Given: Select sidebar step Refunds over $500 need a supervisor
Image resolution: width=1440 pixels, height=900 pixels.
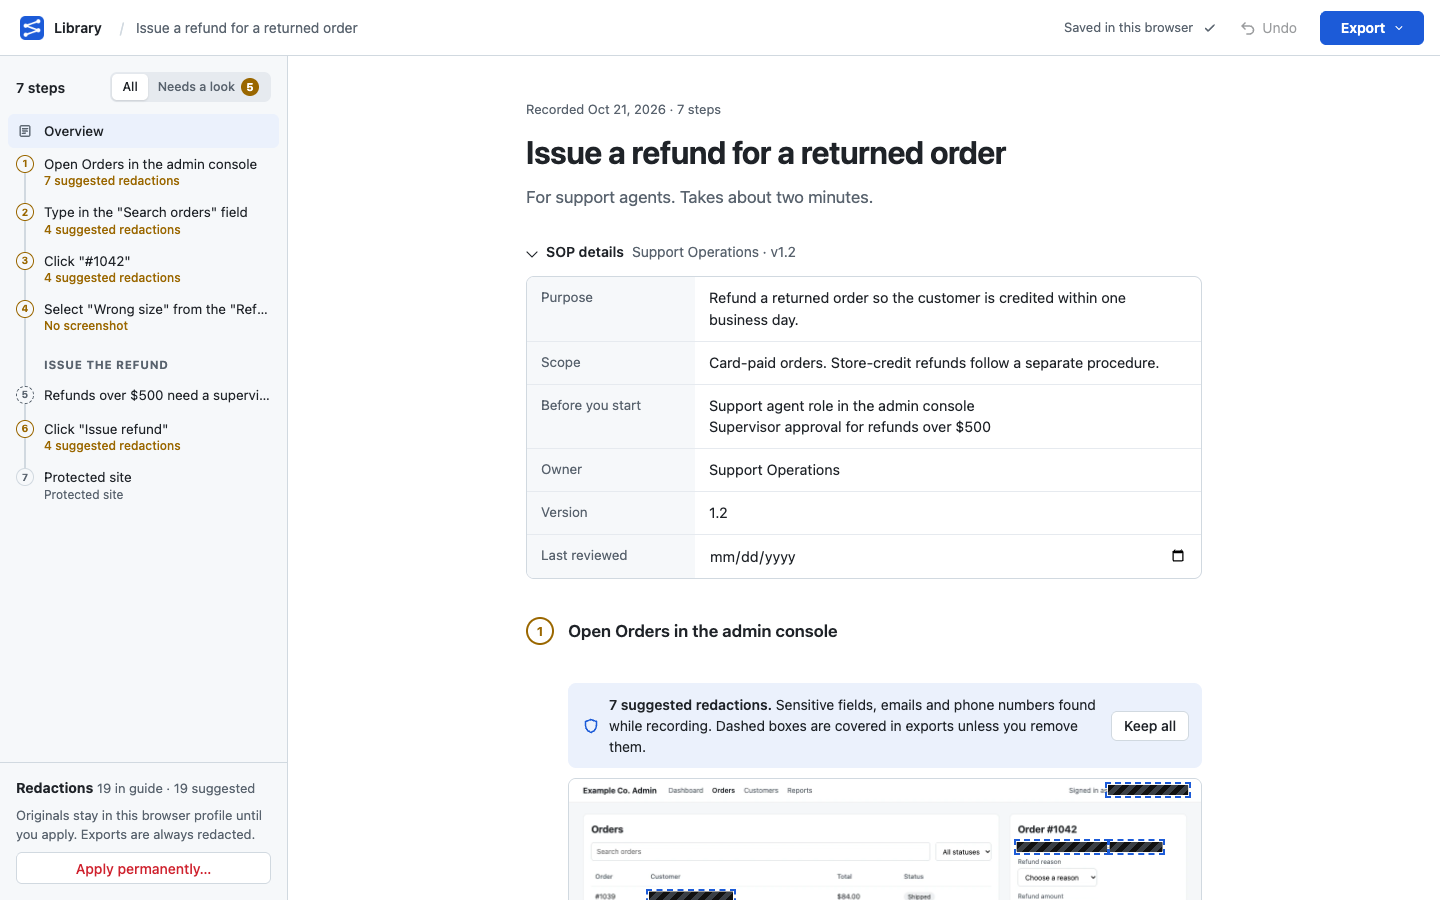Looking at the screenshot, I should 143,395.
